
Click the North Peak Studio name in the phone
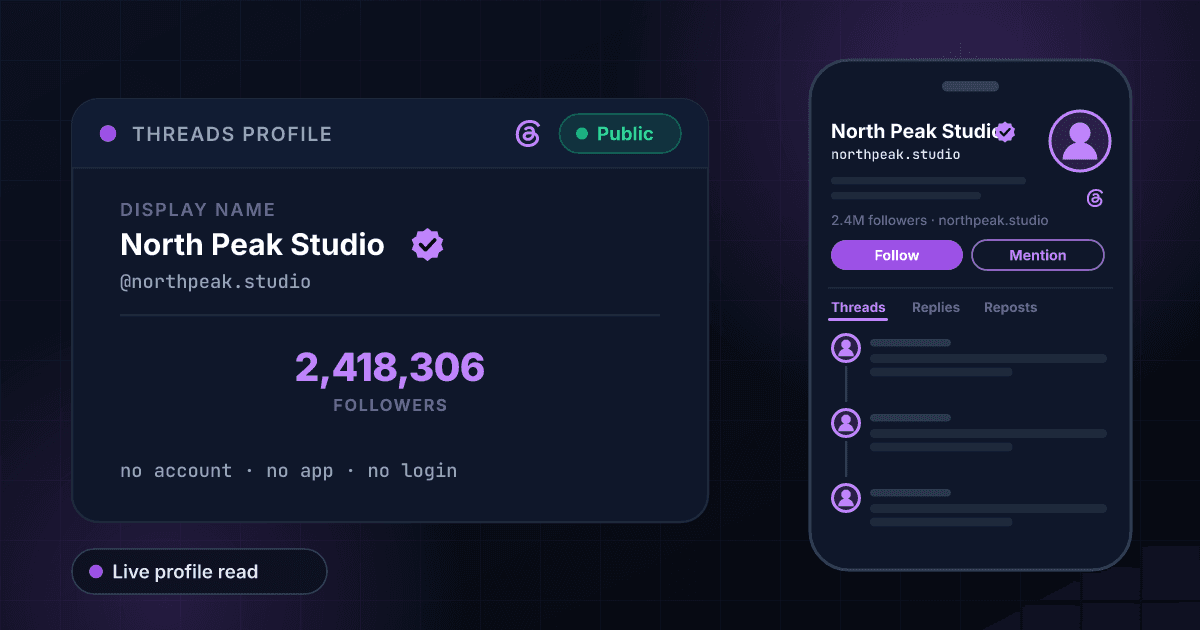913,131
